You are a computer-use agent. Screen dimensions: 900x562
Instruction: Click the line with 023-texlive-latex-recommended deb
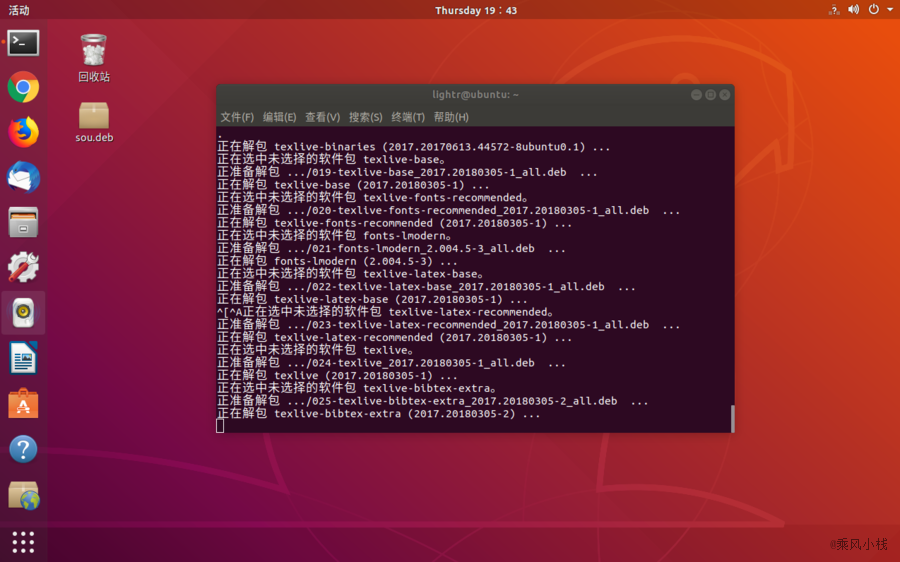tap(448, 325)
